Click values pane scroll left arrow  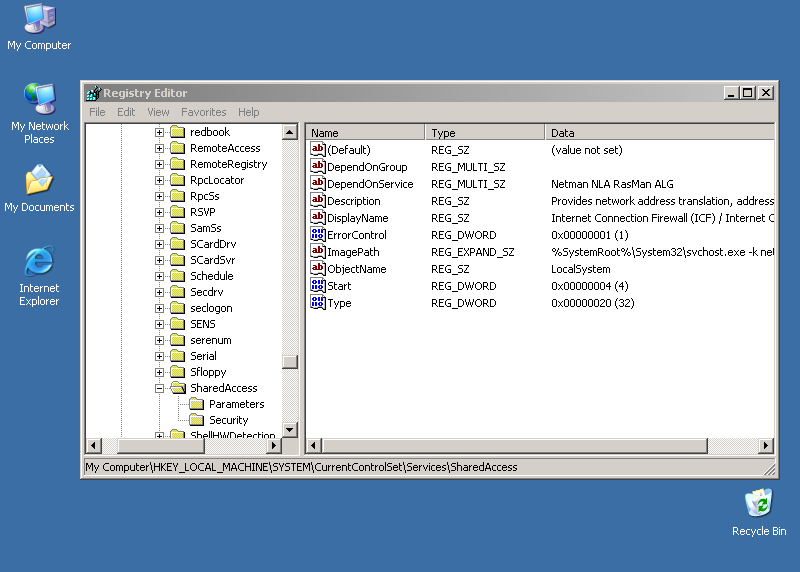click(314, 445)
